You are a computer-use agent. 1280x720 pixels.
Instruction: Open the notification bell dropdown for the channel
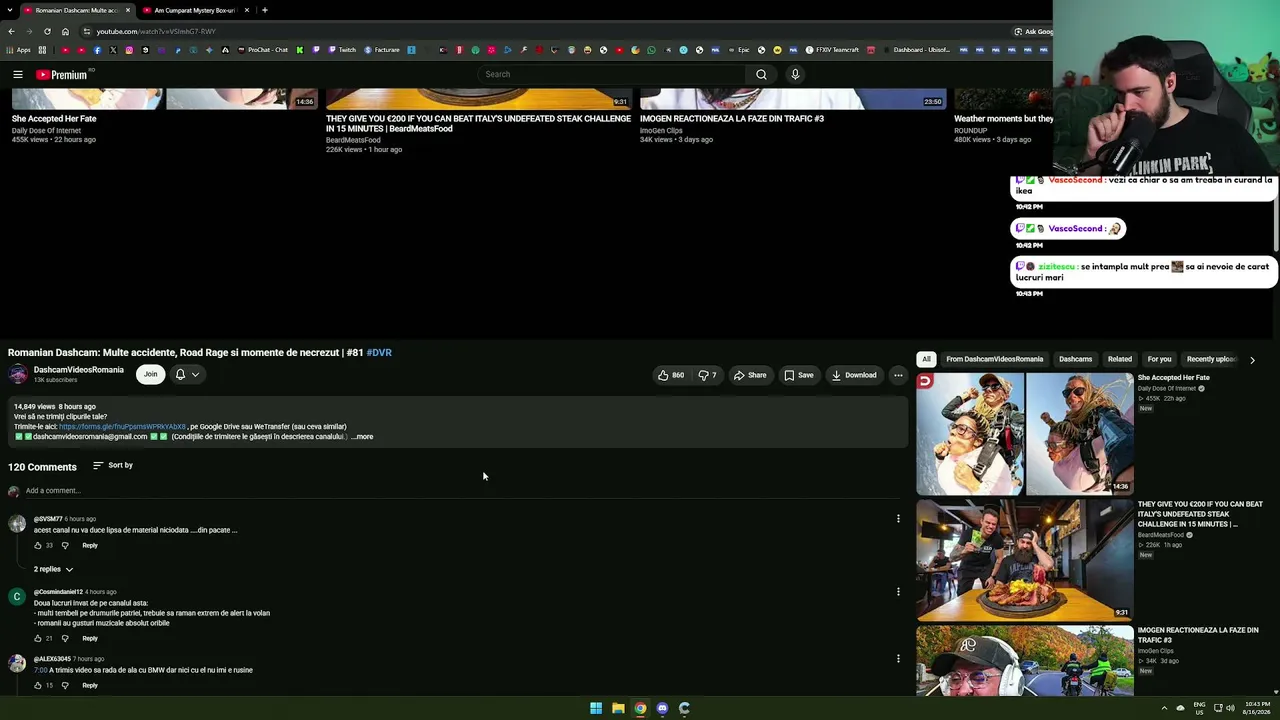pos(187,374)
